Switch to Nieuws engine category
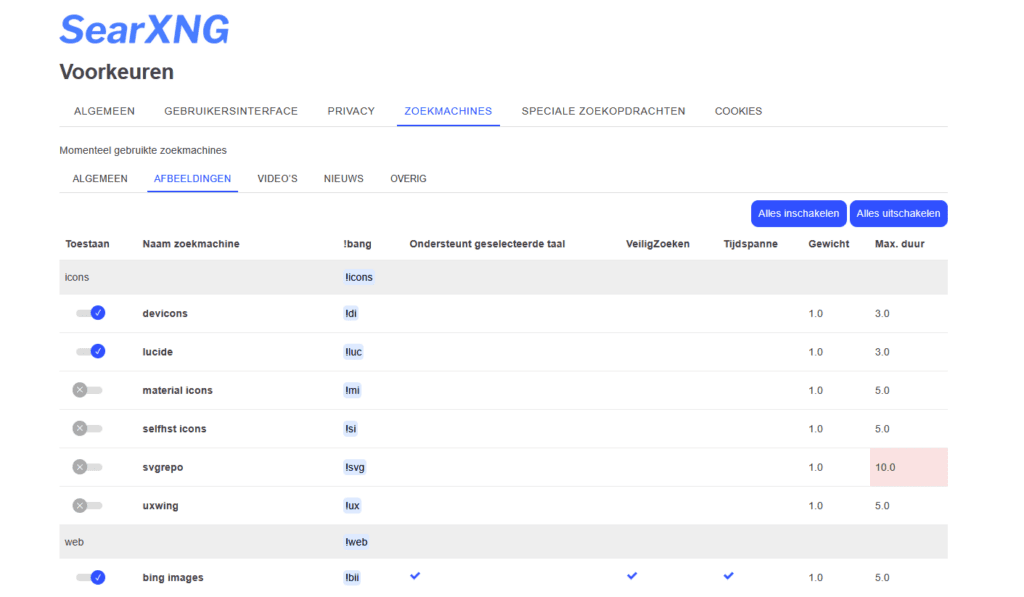This screenshot has height=597, width=1024. 344,178
